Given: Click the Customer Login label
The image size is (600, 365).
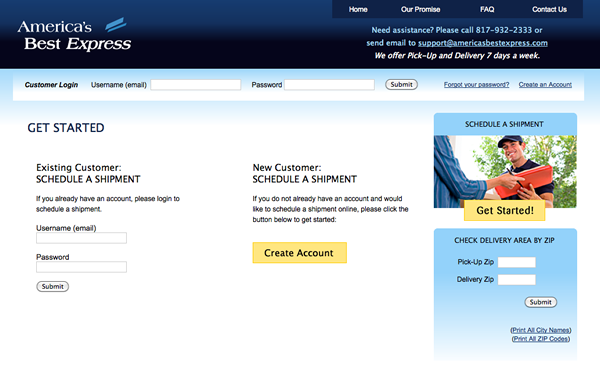Looking at the screenshot, I should point(51,85).
